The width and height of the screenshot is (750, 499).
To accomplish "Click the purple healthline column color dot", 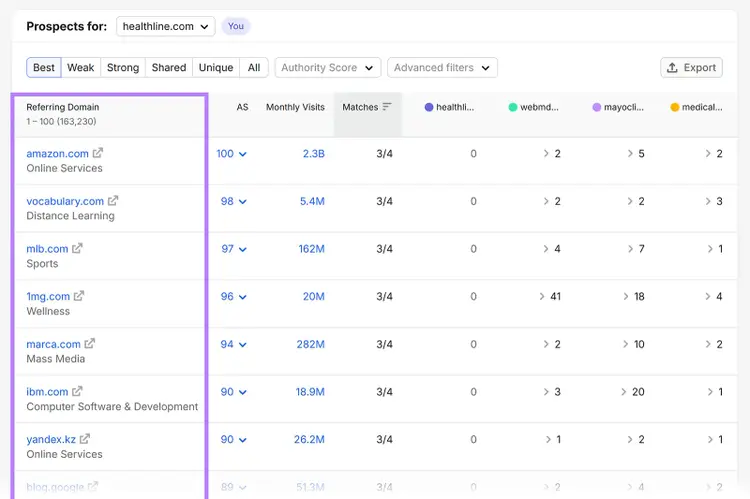I will click(x=429, y=107).
